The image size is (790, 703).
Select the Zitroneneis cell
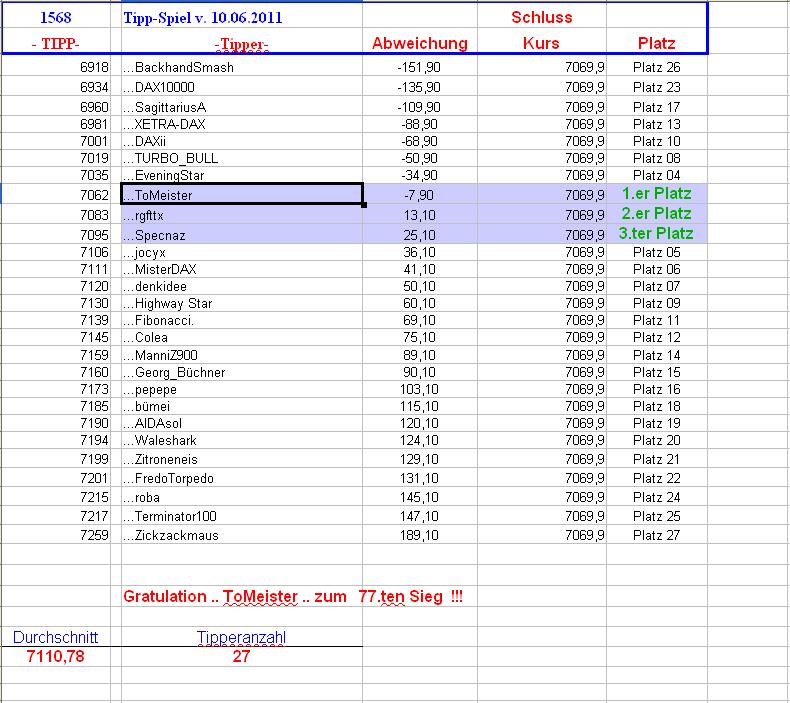(x=242, y=459)
